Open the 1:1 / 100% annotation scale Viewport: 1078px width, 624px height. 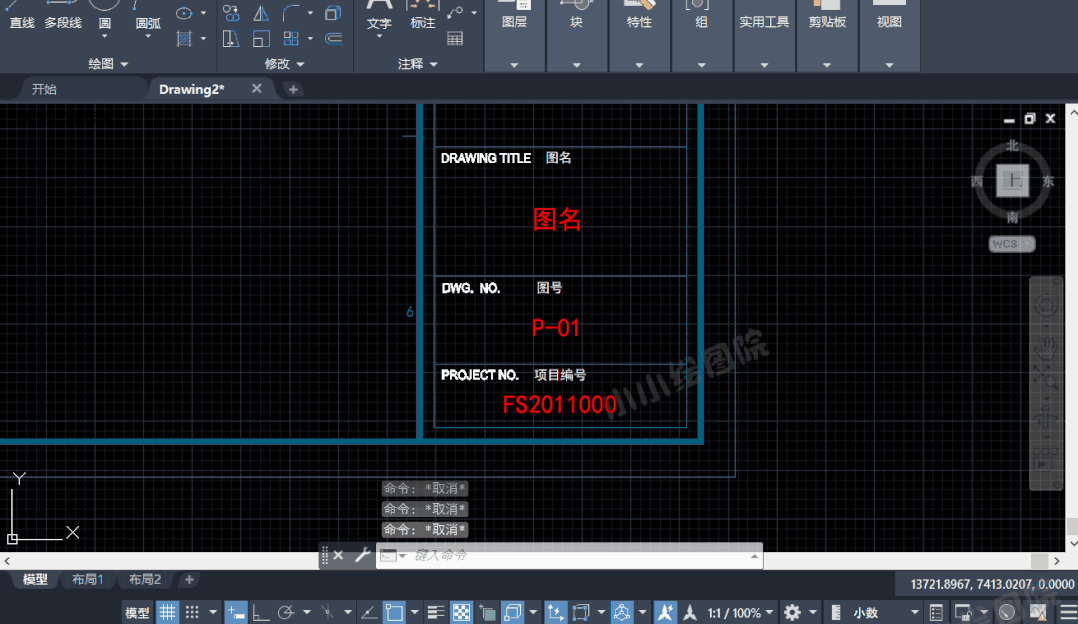[x=734, y=612]
